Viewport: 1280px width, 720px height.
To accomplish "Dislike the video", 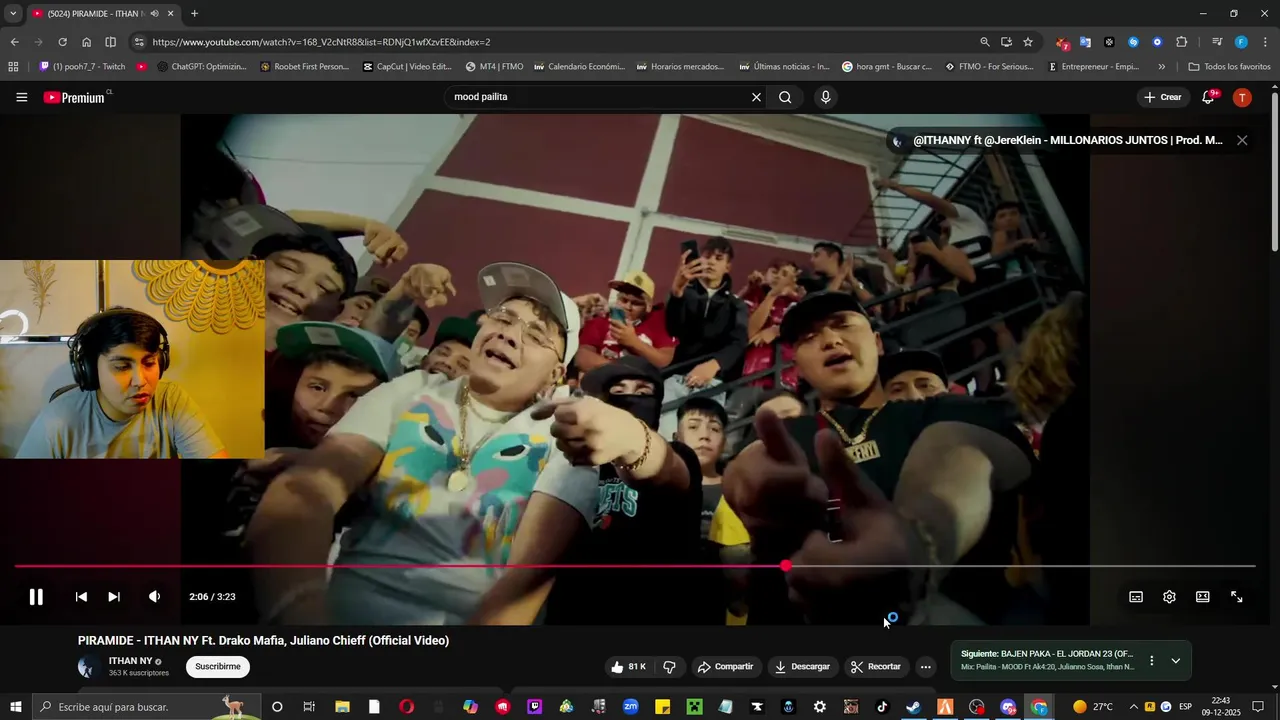I will pyautogui.click(x=670, y=667).
